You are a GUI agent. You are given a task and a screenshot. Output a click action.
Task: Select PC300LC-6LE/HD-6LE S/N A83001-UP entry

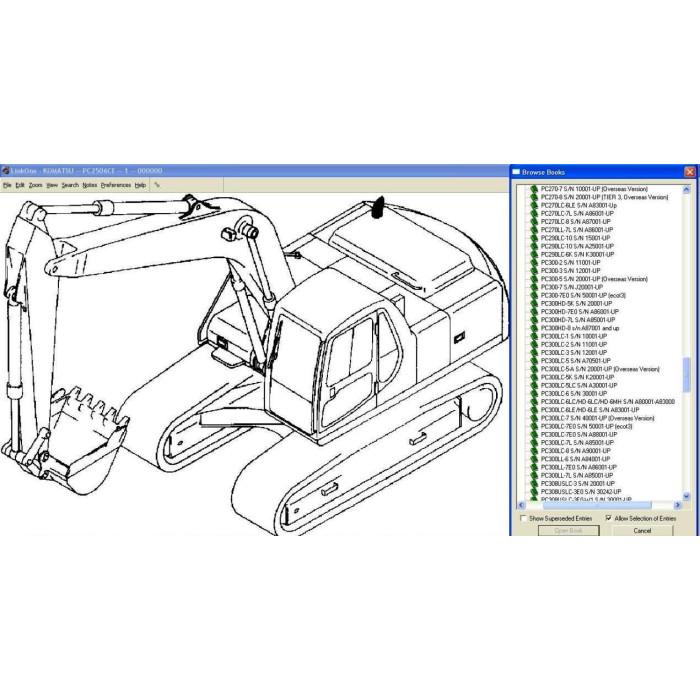[590, 410]
